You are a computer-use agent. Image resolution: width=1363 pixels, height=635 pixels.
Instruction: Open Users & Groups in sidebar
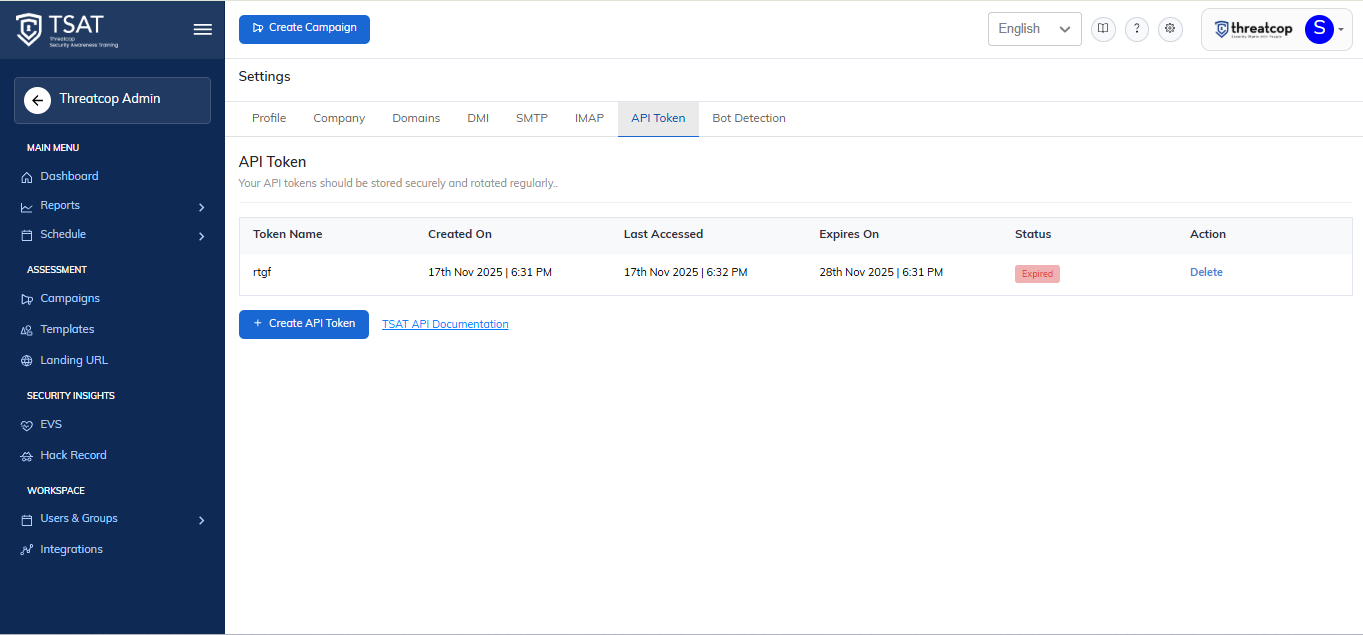tap(79, 518)
